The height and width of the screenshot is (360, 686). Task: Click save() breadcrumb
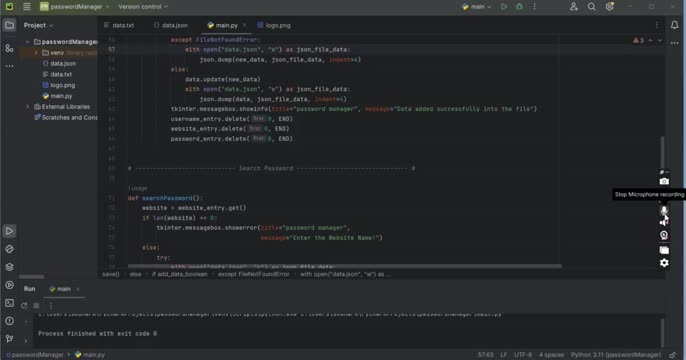tap(111, 274)
